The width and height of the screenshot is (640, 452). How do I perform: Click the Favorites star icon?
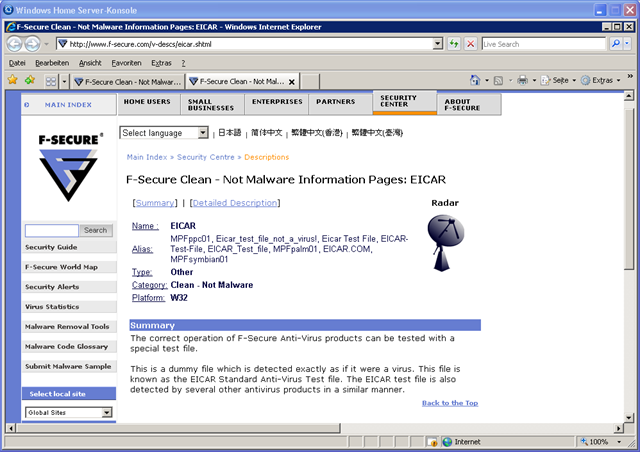coord(13,80)
